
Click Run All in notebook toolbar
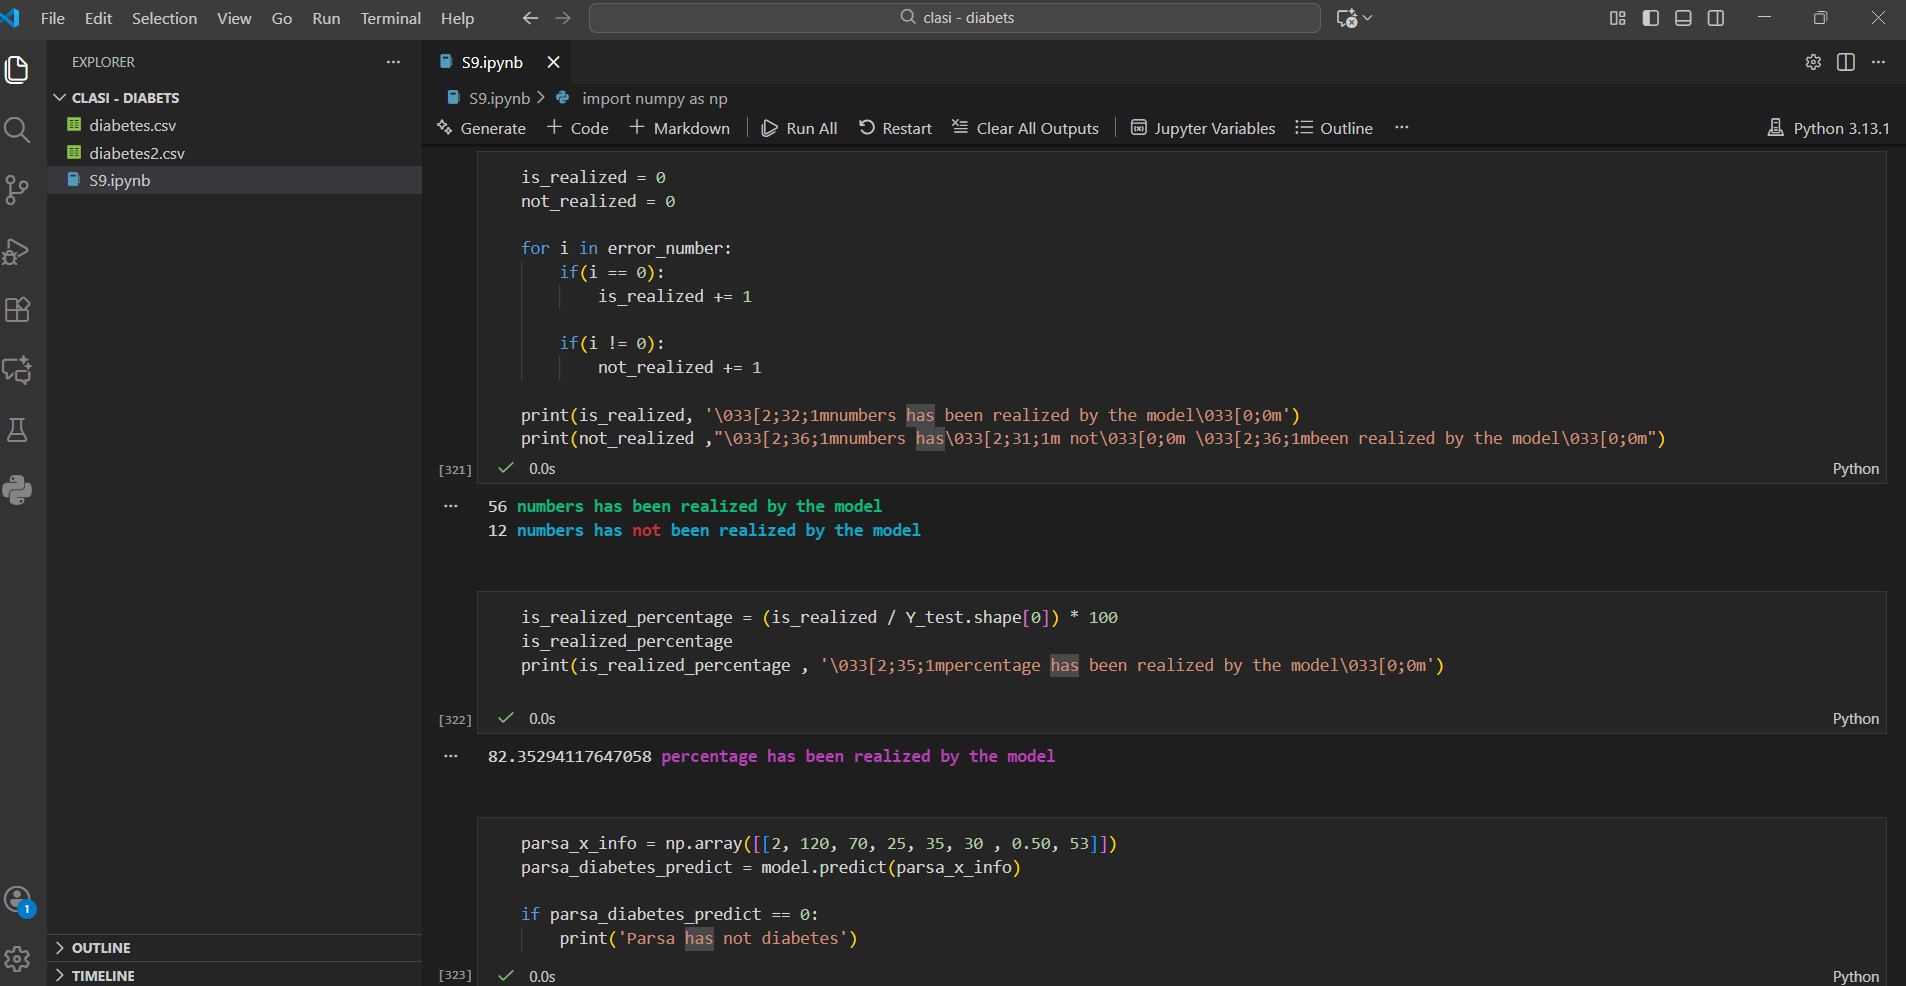799,128
